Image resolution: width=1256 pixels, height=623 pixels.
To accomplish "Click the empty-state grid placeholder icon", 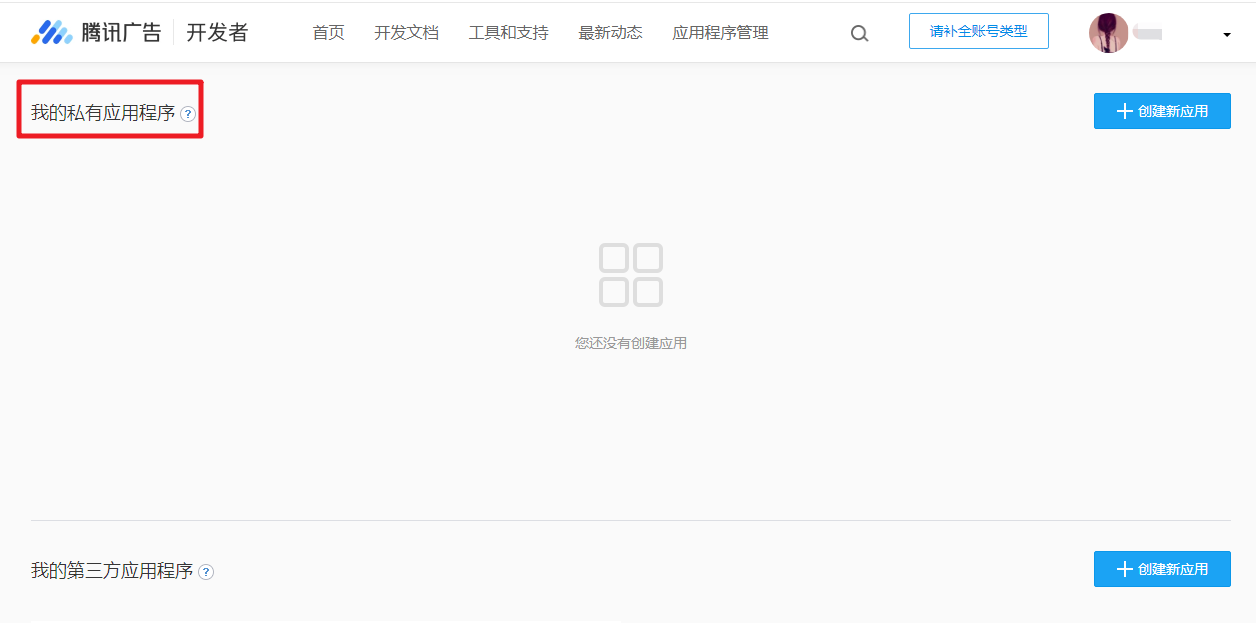I will click(x=631, y=275).
